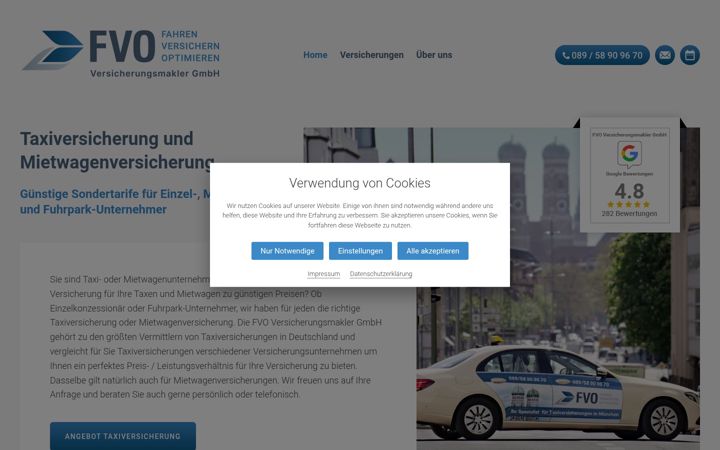Open the Datenschutzerklärung link
The image size is (720, 450).
(381, 274)
